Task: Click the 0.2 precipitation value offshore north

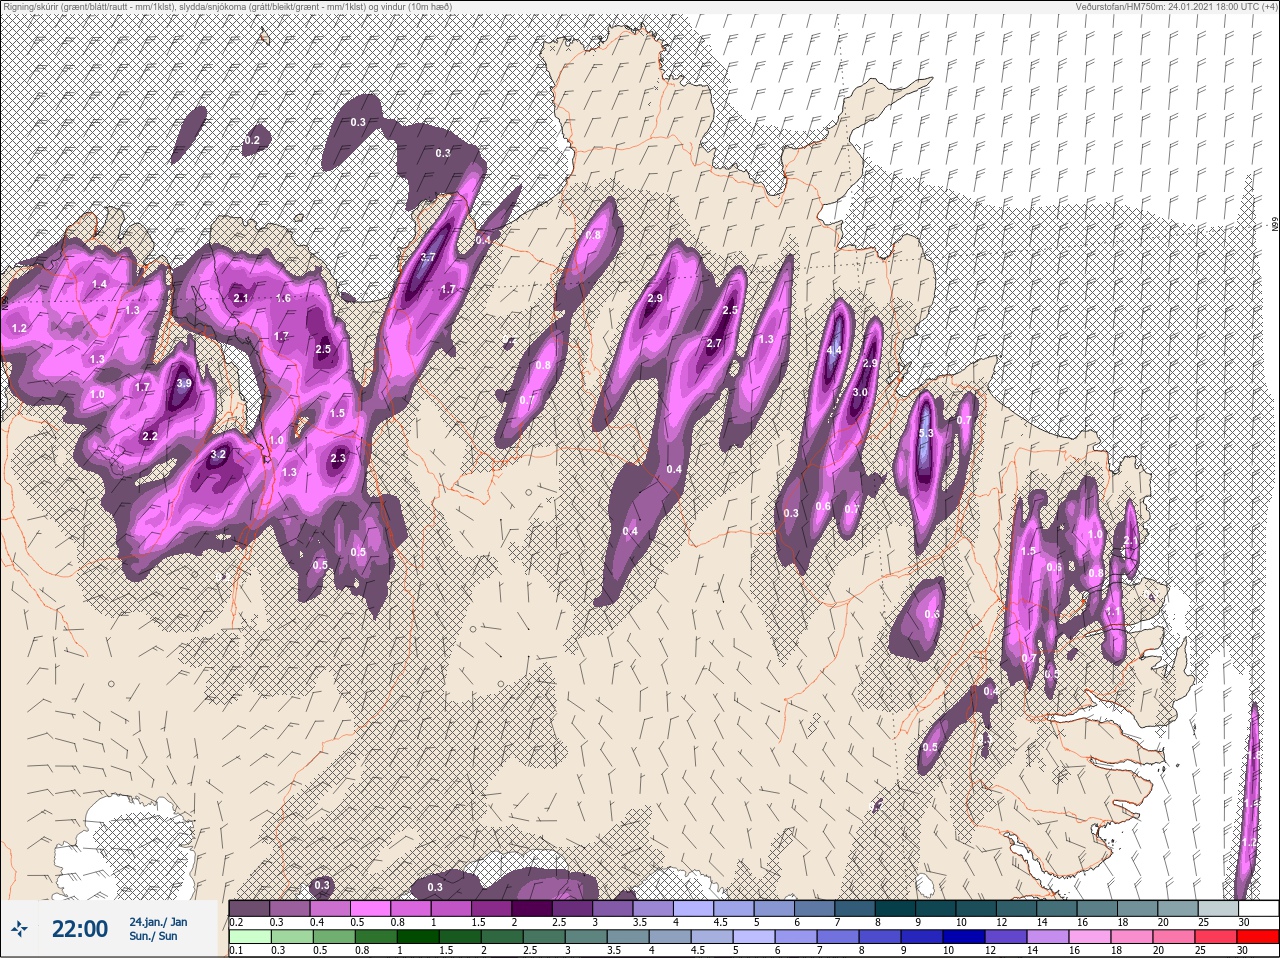Action: (252, 141)
